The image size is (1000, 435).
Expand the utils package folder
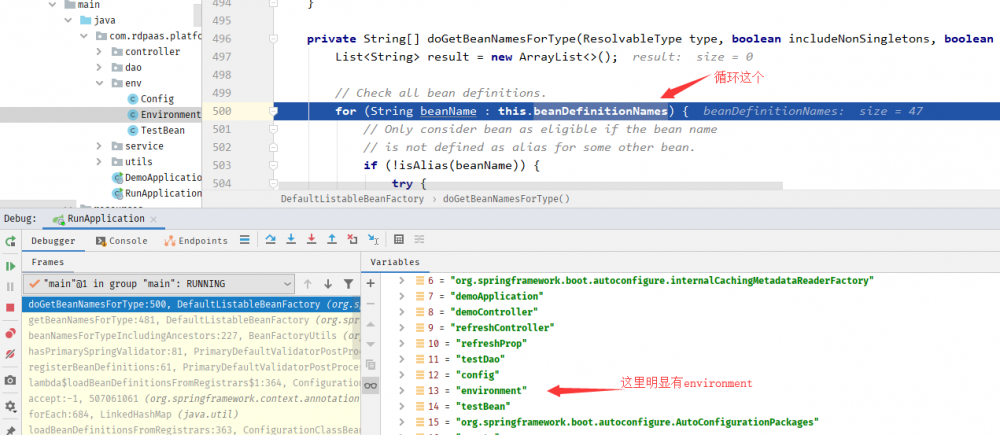point(99,161)
